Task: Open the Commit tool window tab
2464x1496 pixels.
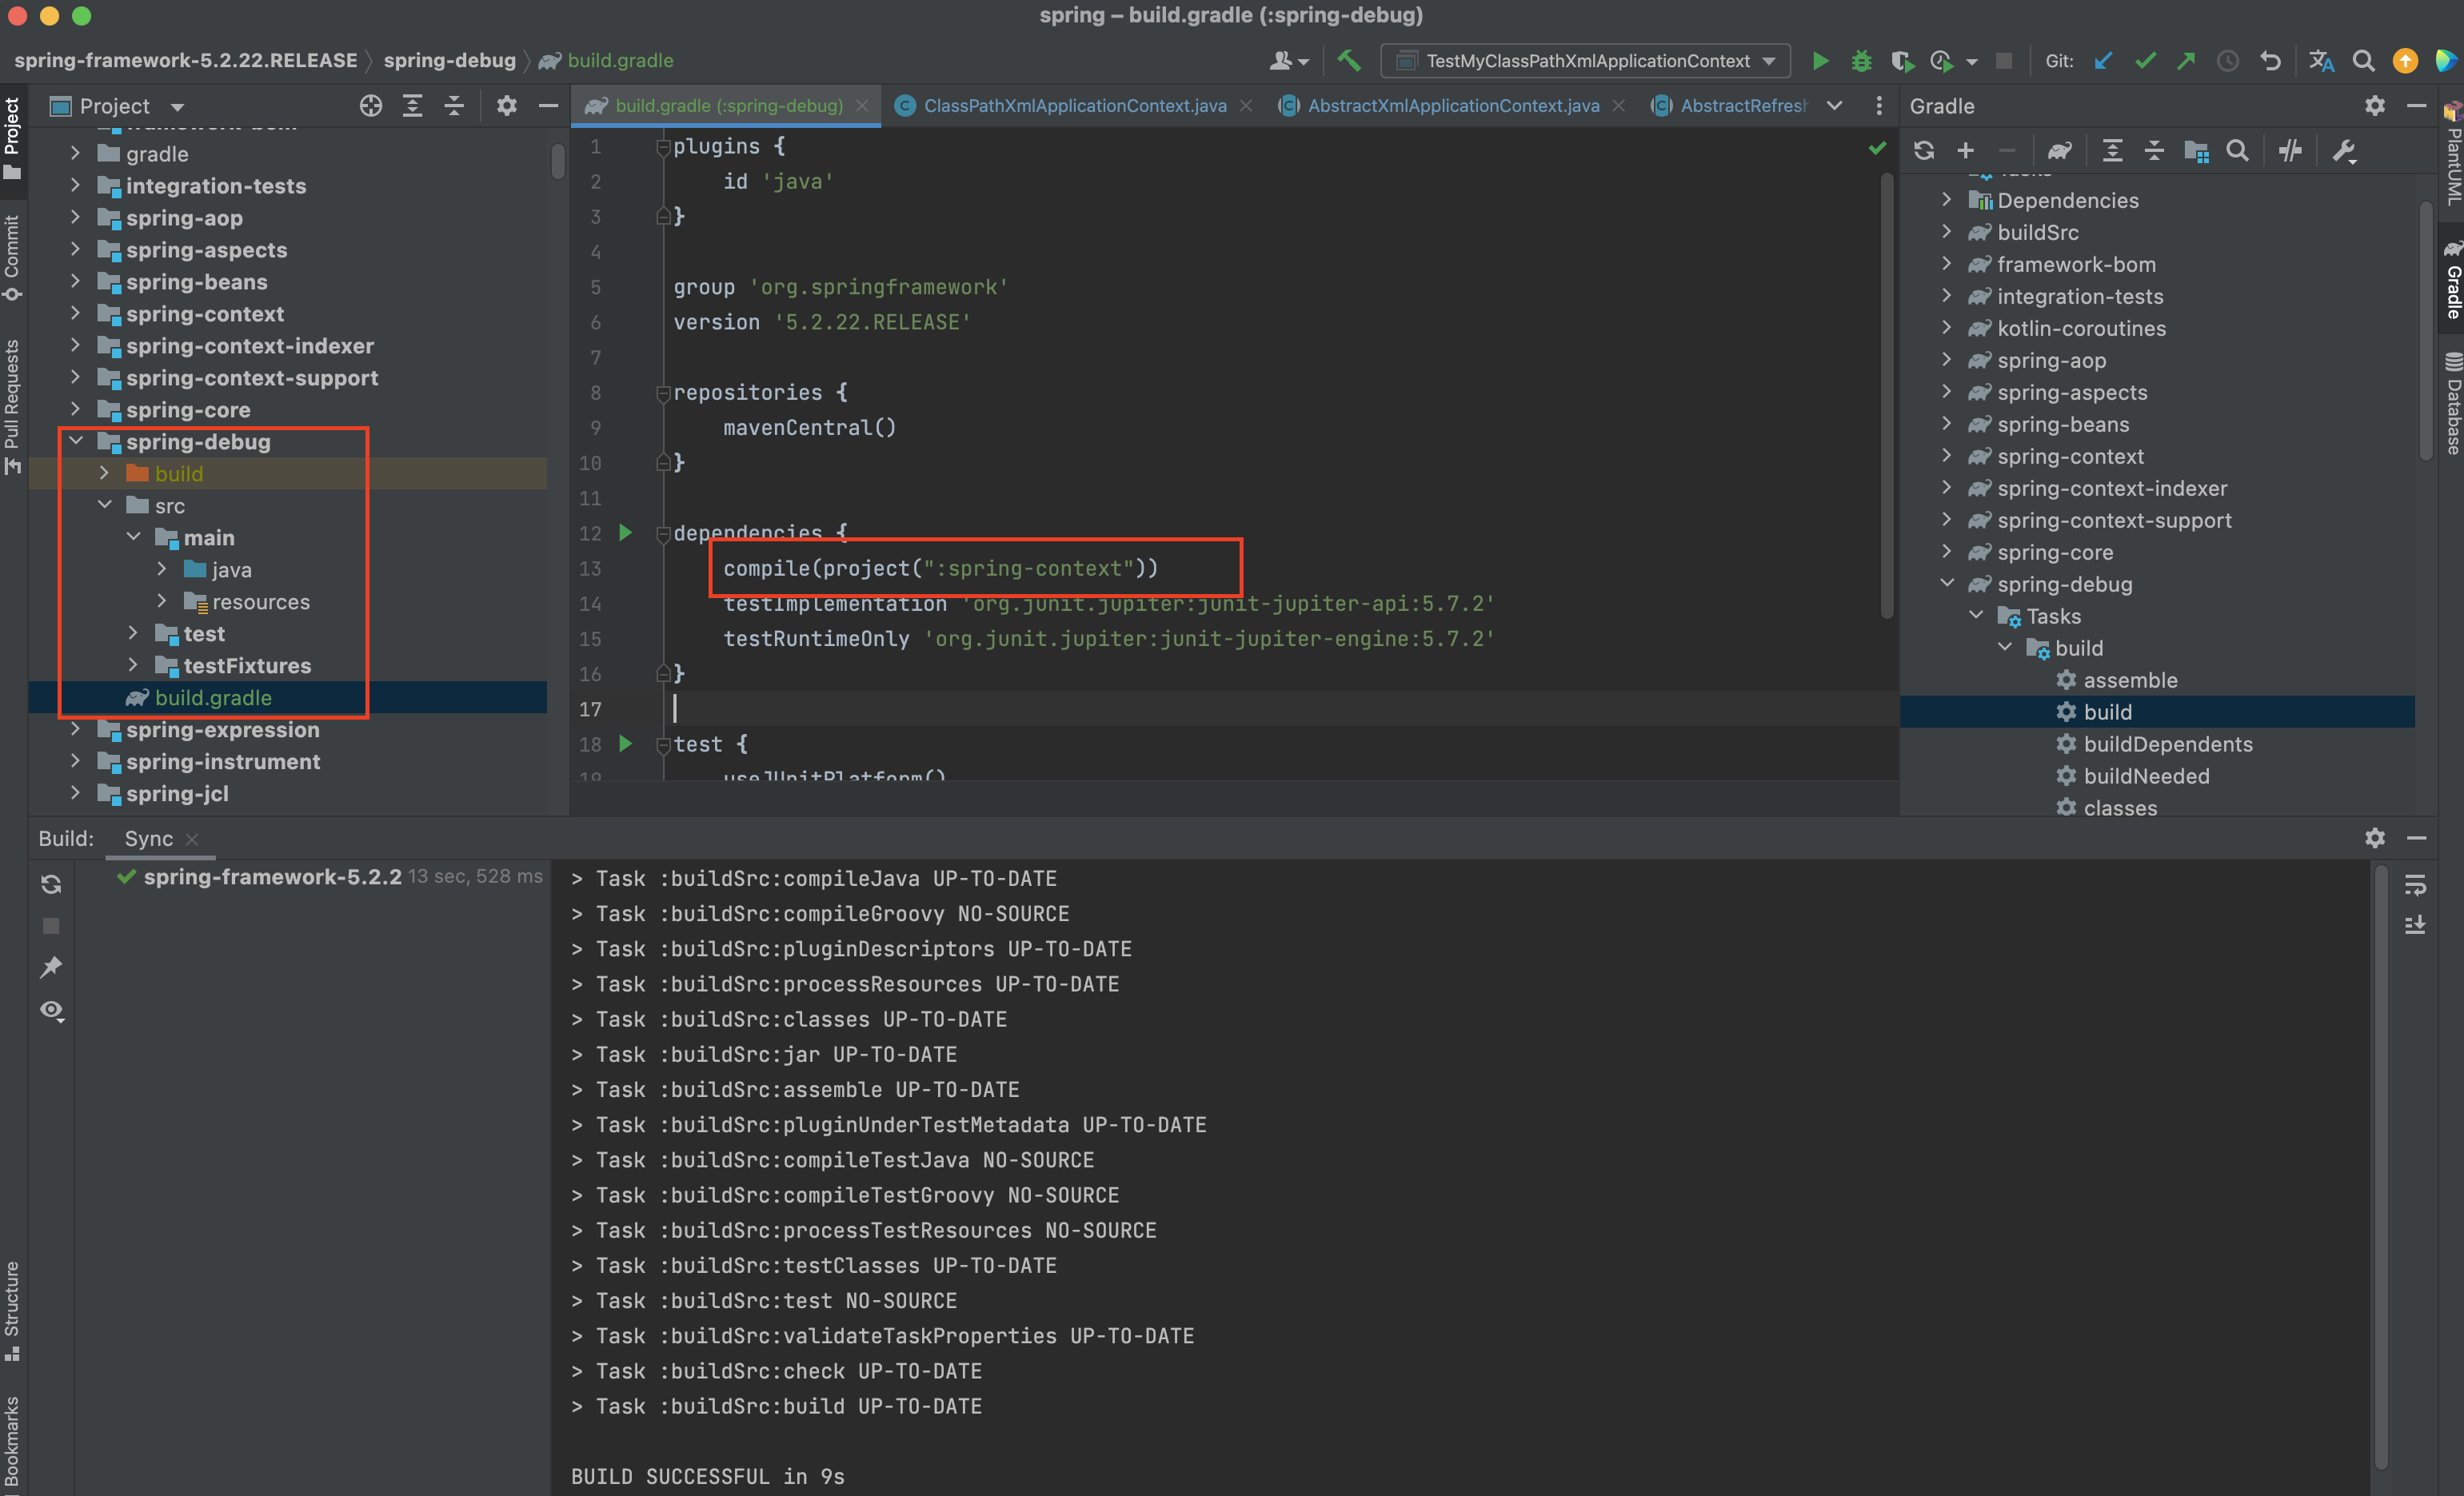Action: 12,257
